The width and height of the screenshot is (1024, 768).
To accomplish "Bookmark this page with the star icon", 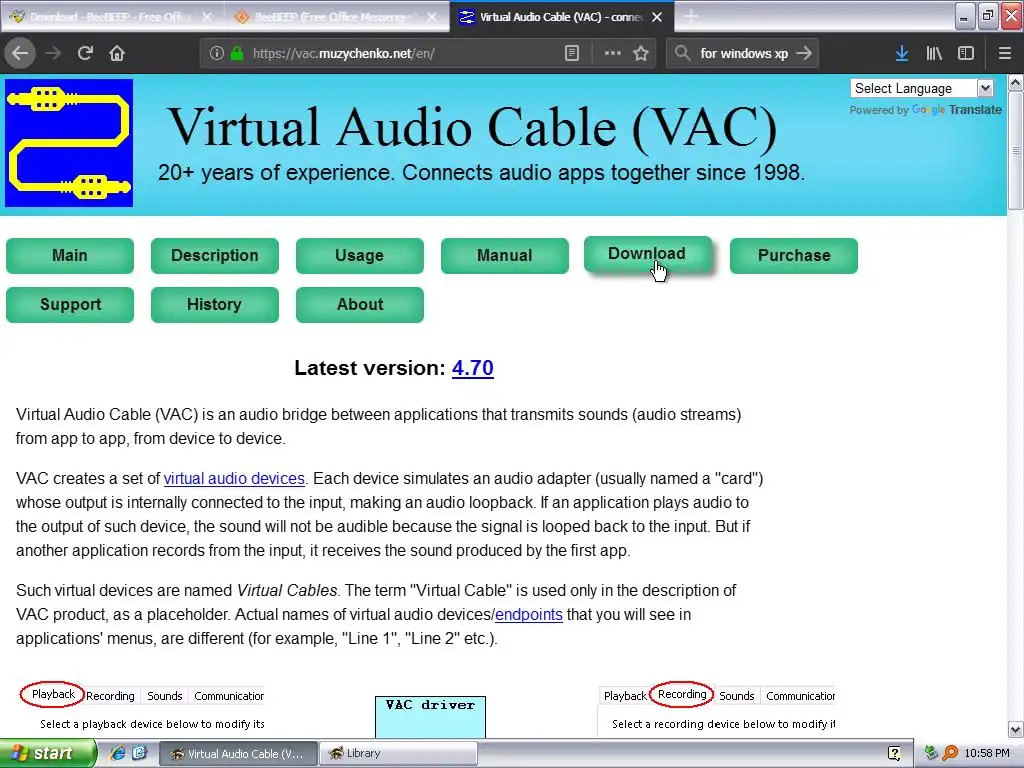I will (x=641, y=53).
